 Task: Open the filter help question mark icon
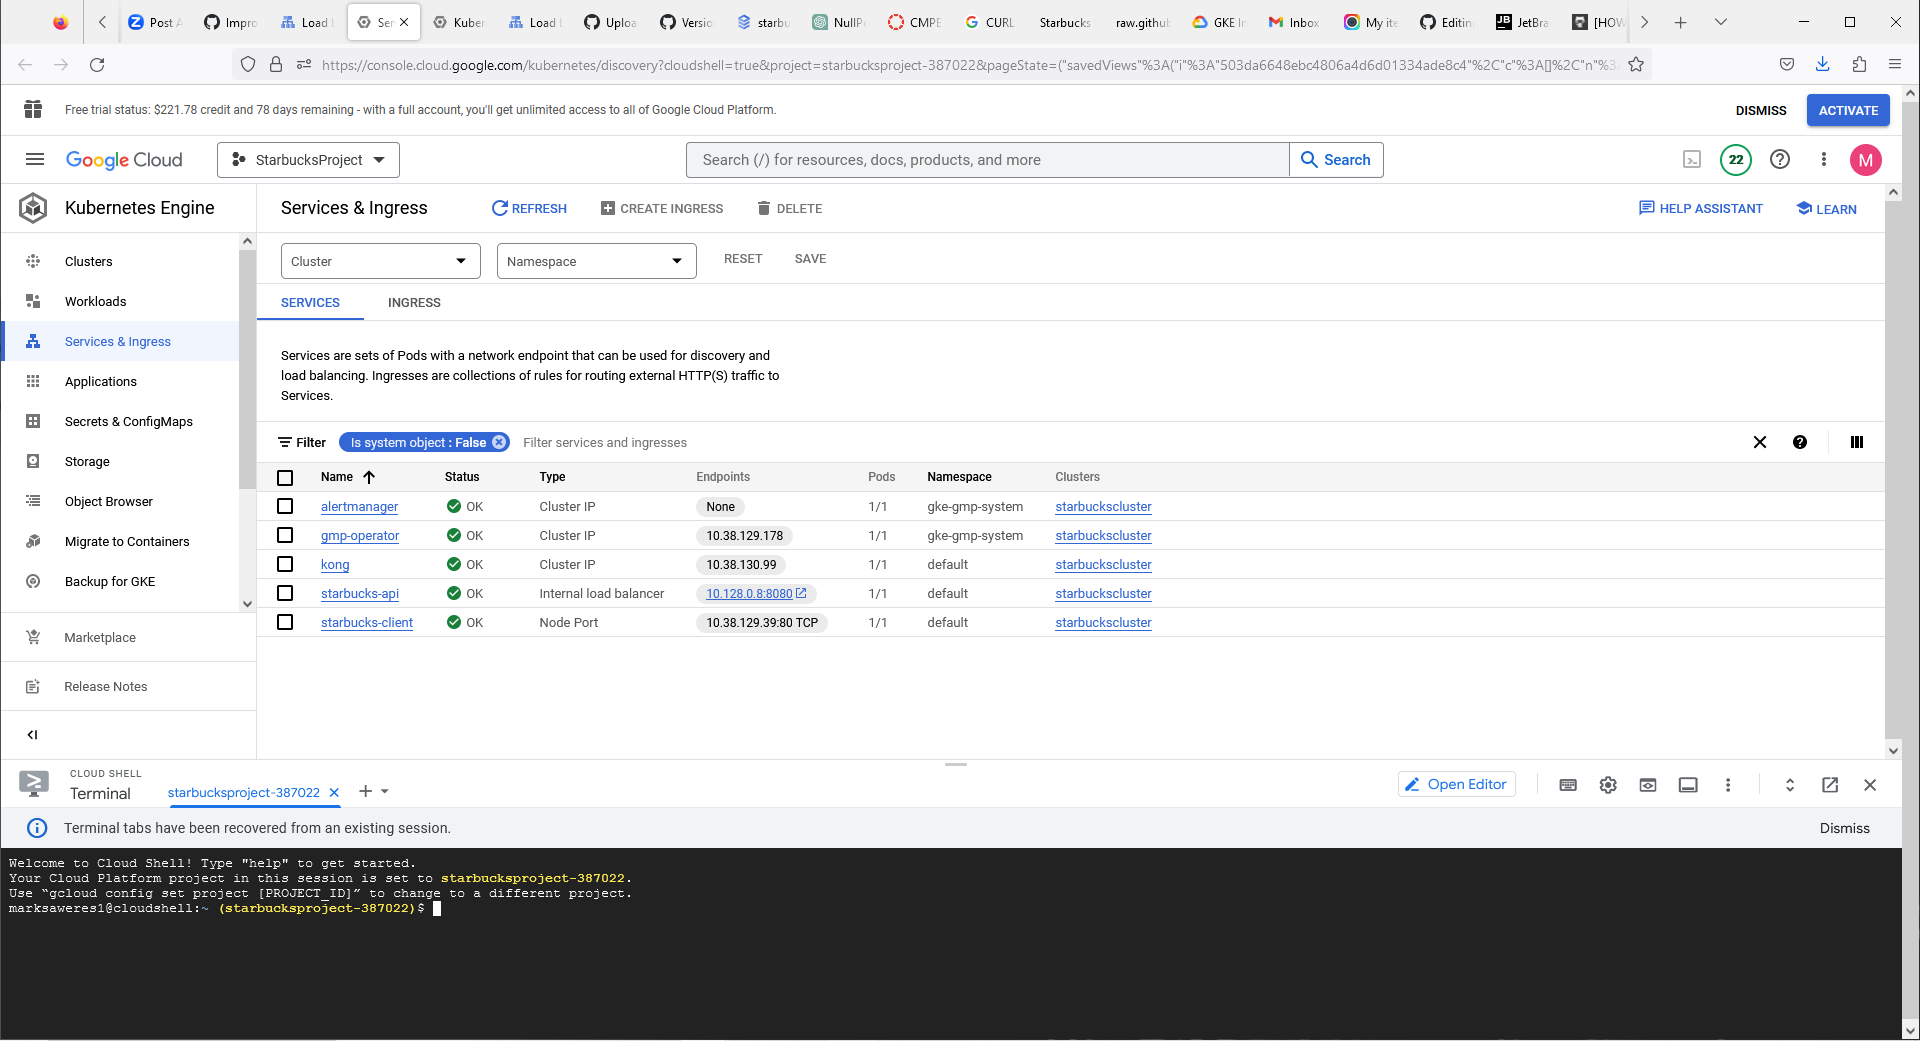click(x=1799, y=442)
